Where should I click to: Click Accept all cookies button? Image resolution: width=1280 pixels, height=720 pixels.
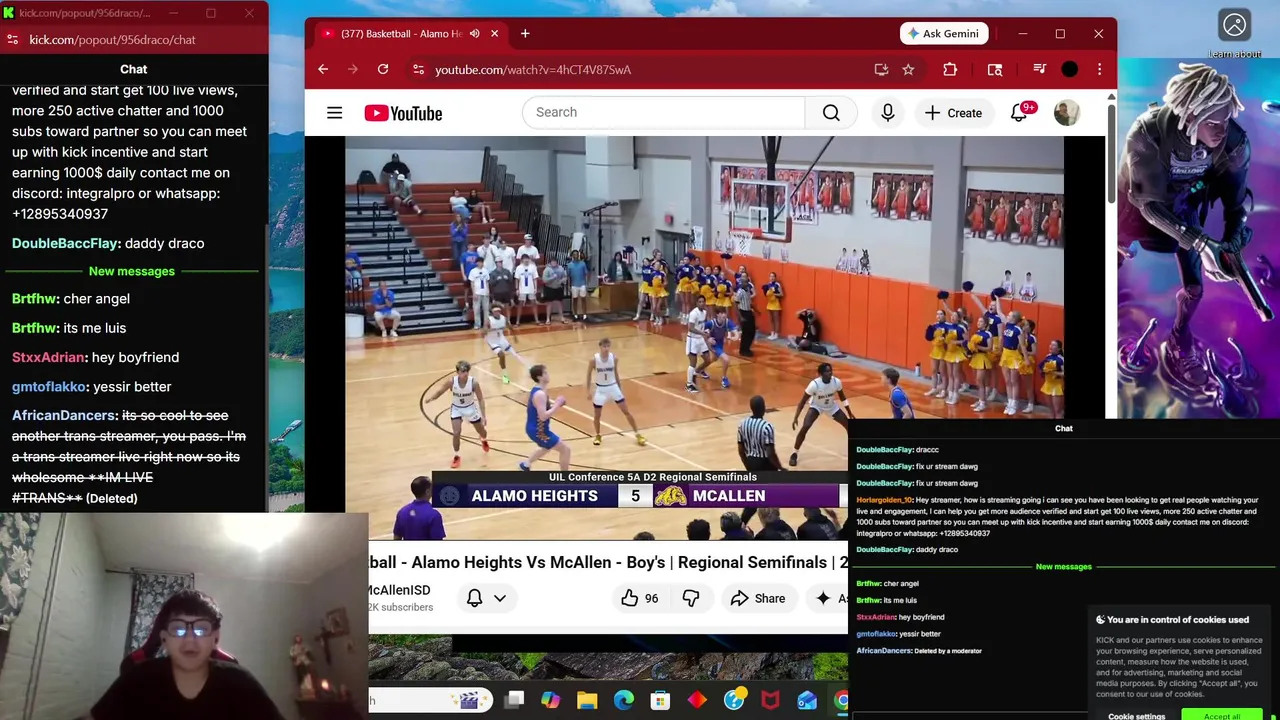(1221, 716)
